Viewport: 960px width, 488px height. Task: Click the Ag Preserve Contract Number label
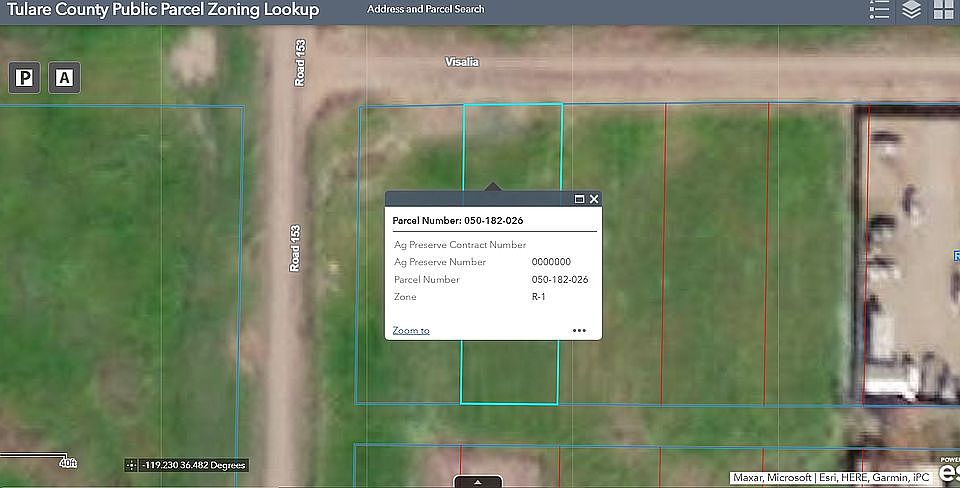pos(460,245)
